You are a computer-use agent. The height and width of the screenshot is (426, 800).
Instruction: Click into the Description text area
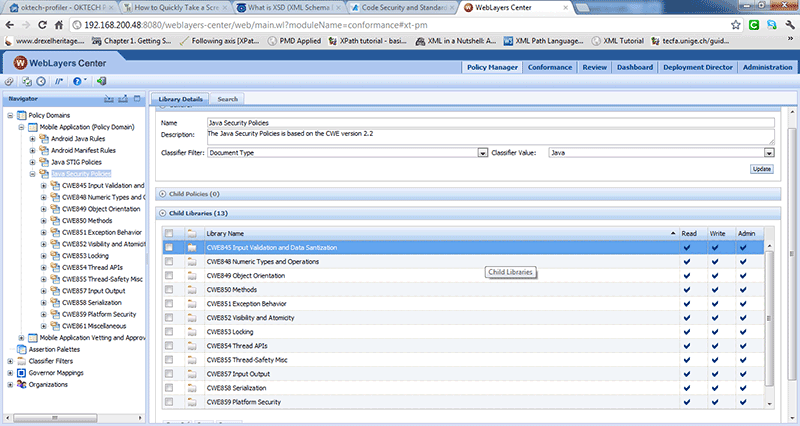tap(491, 137)
